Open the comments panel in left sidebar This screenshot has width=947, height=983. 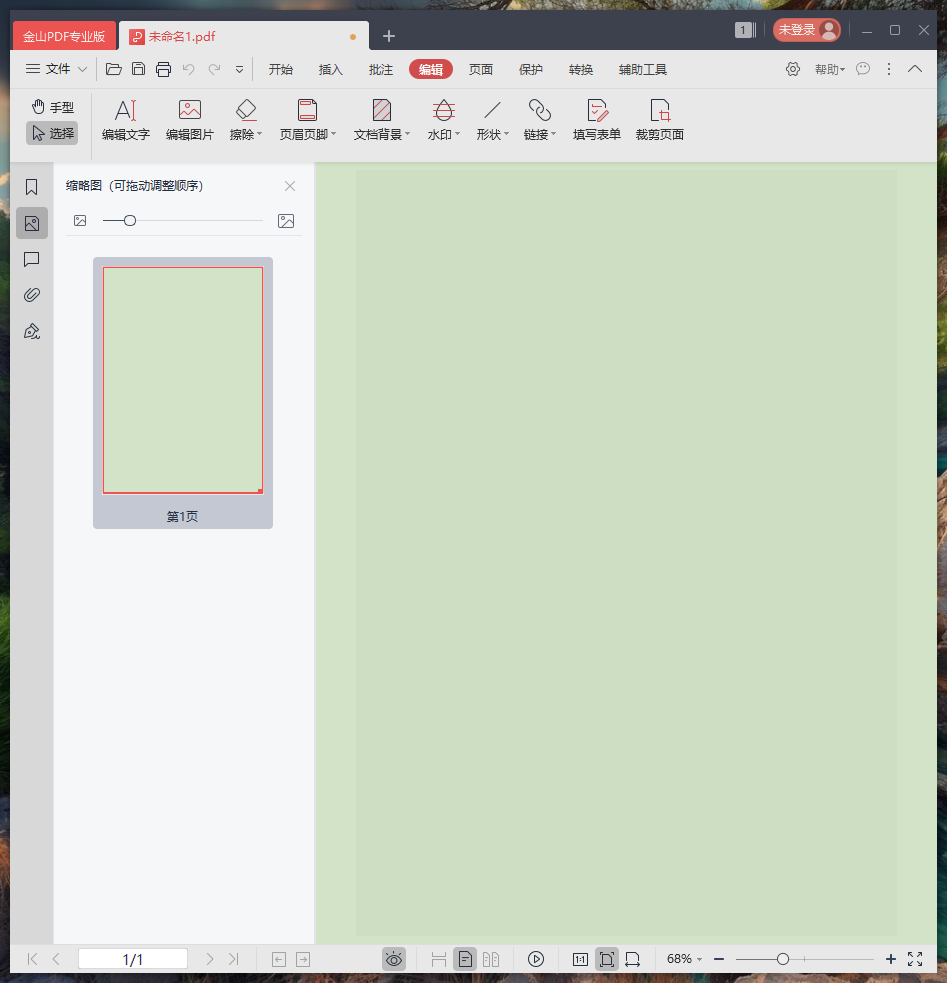pos(32,259)
